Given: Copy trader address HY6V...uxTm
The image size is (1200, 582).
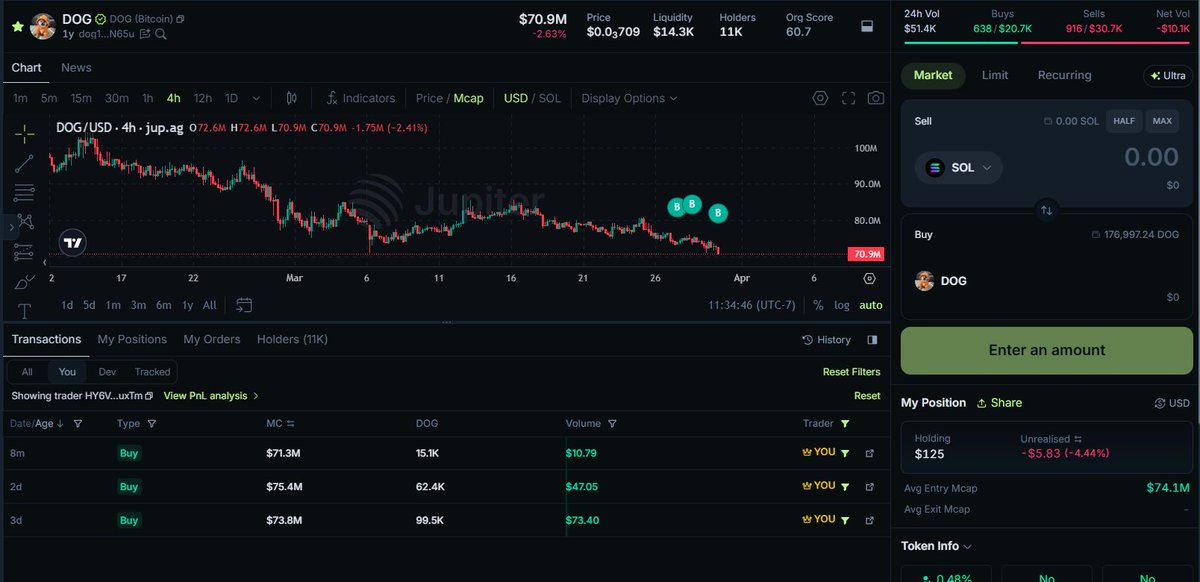Looking at the screenshot, I should click(x=149, y=396).
